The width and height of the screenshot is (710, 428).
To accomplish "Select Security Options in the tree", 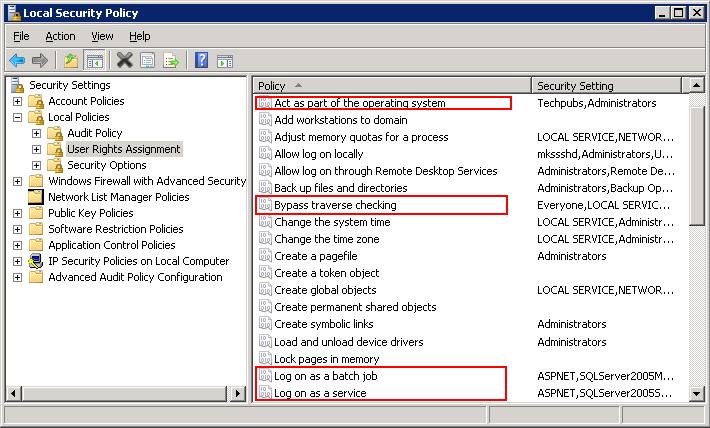I will click(x=106, y=165).
